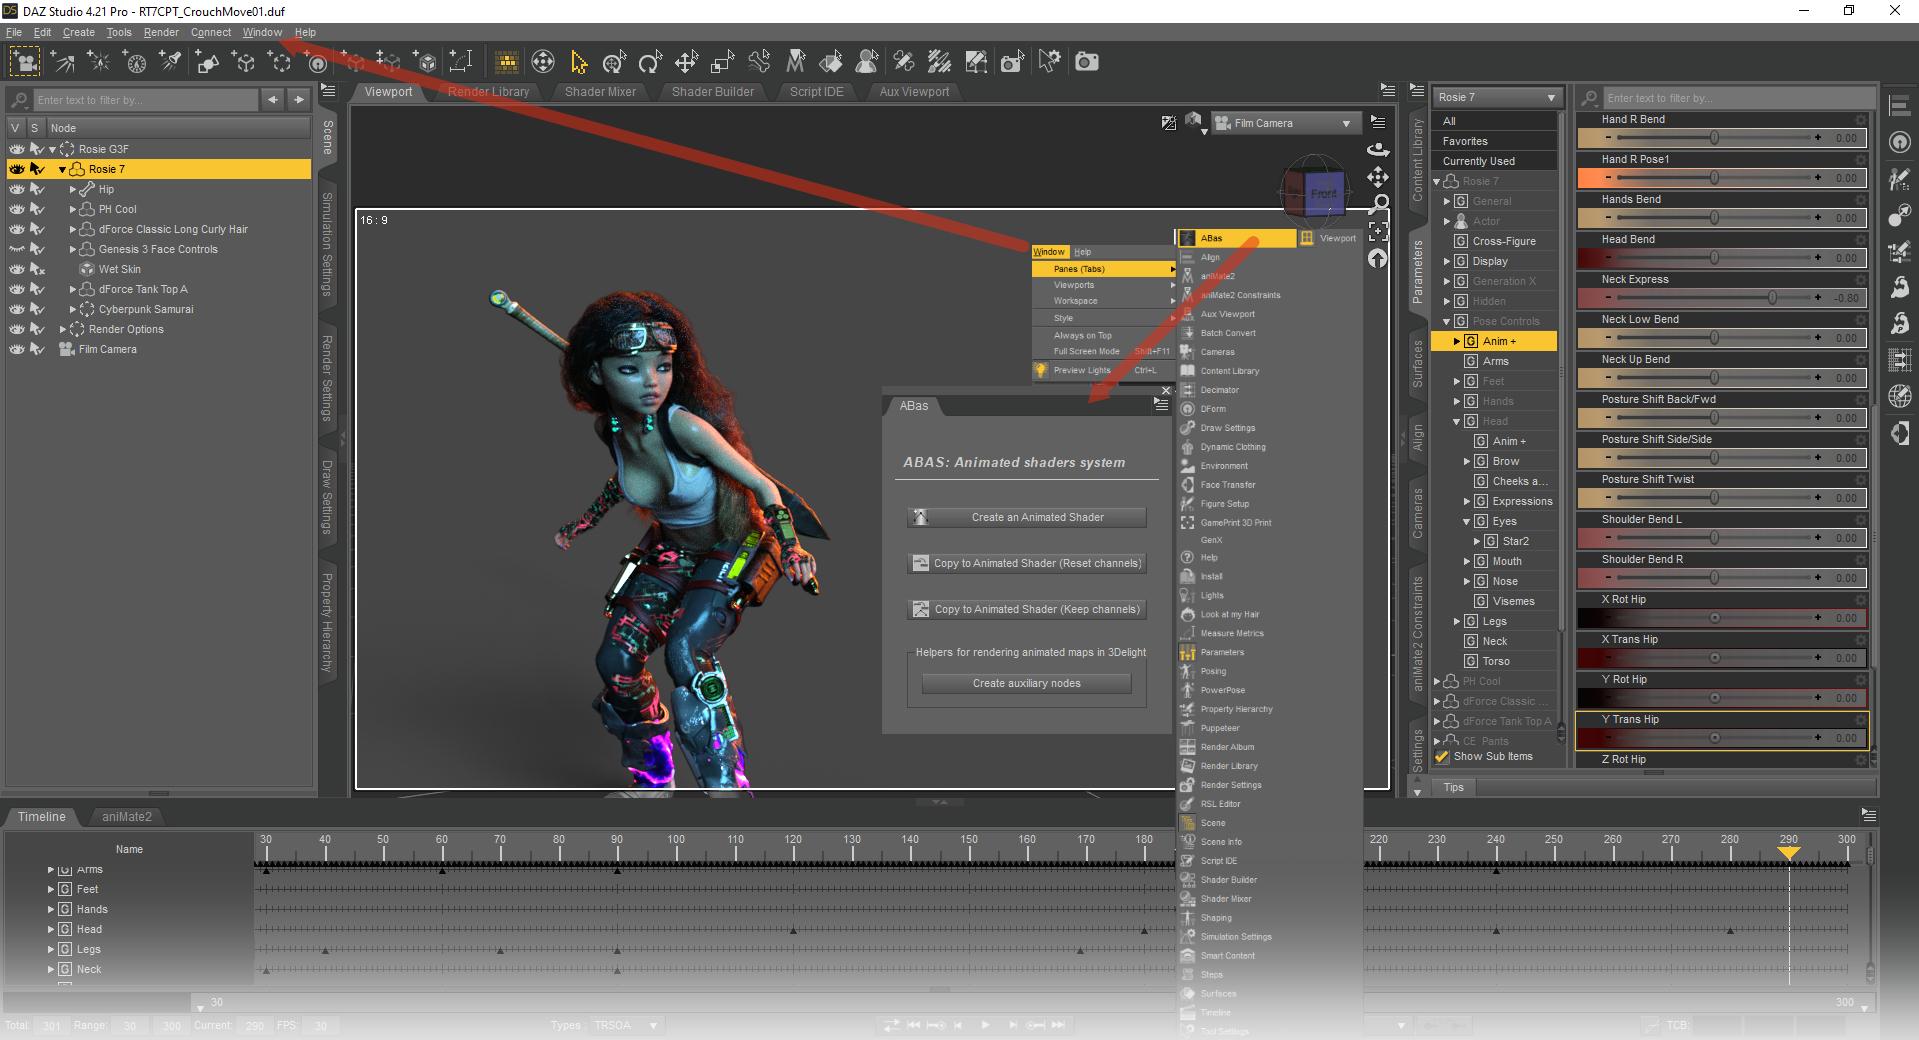The height and width of the screenshot is (1040, 1919).
Task: Click the viewport orbit rotate control
Action: pos(1378,150)
